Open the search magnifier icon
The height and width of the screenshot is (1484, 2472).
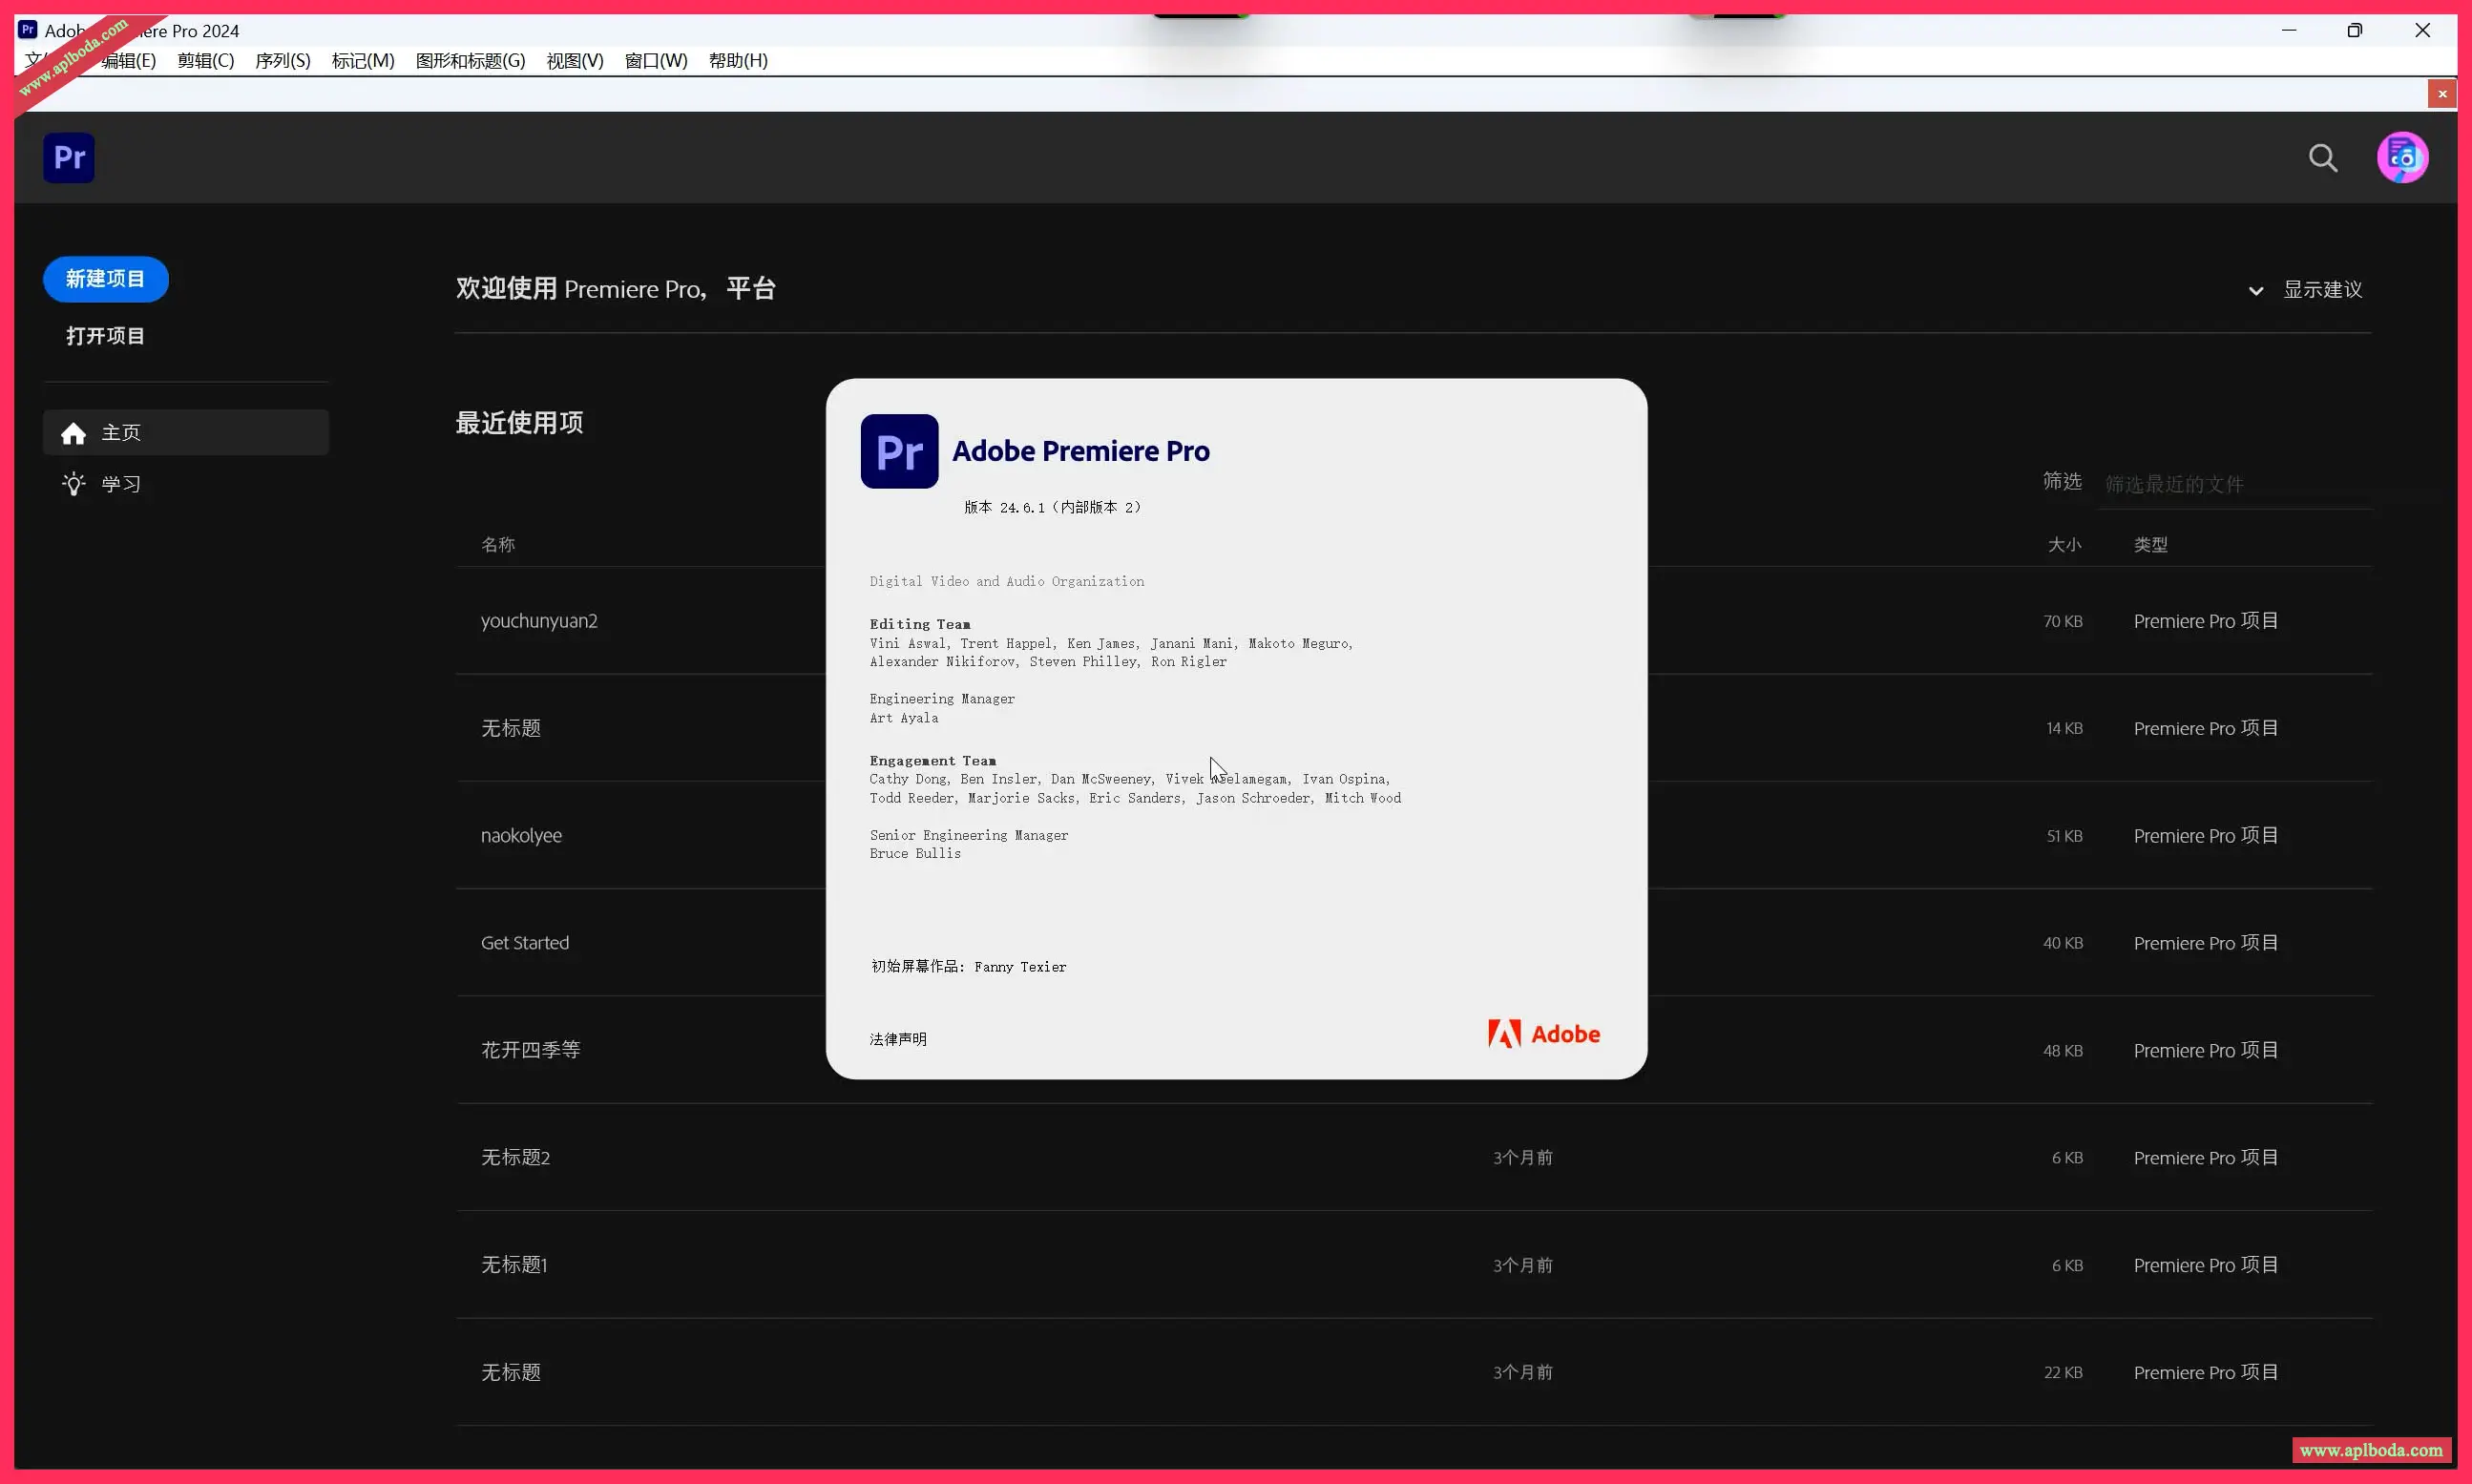[2322, 158]
